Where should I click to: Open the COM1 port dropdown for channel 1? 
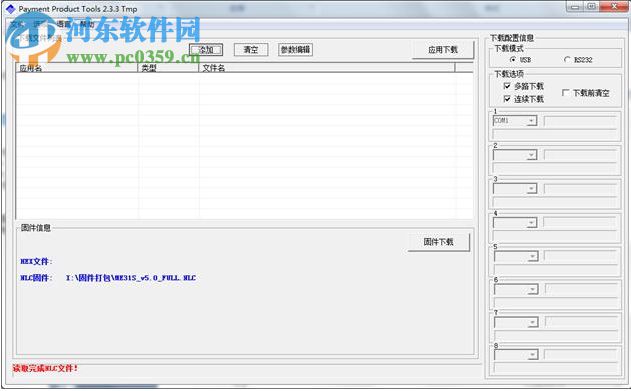coord(532,121)
